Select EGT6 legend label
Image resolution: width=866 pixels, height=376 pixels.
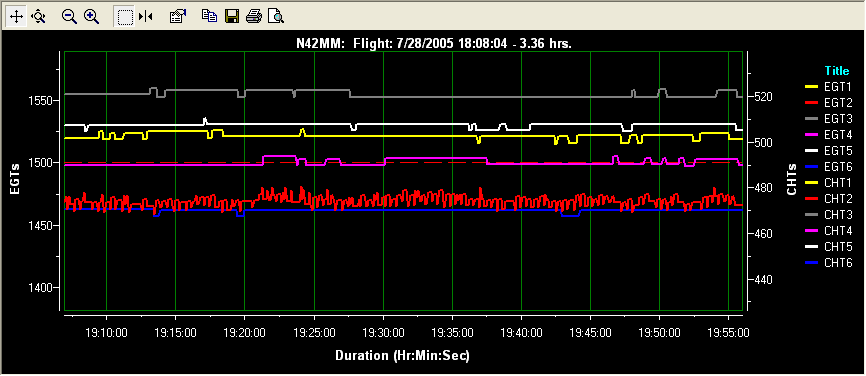click(838, 166)
